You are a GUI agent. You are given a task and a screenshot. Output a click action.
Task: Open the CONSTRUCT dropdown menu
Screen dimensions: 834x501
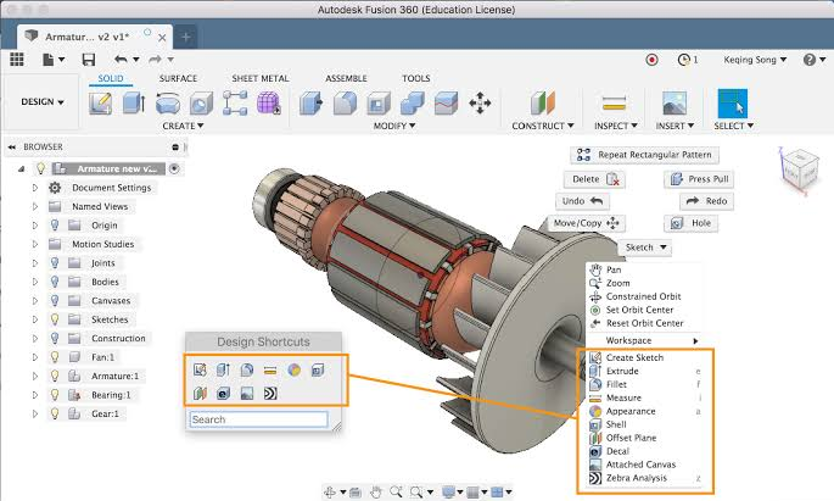pyautogui.click(x=543, y=126)
